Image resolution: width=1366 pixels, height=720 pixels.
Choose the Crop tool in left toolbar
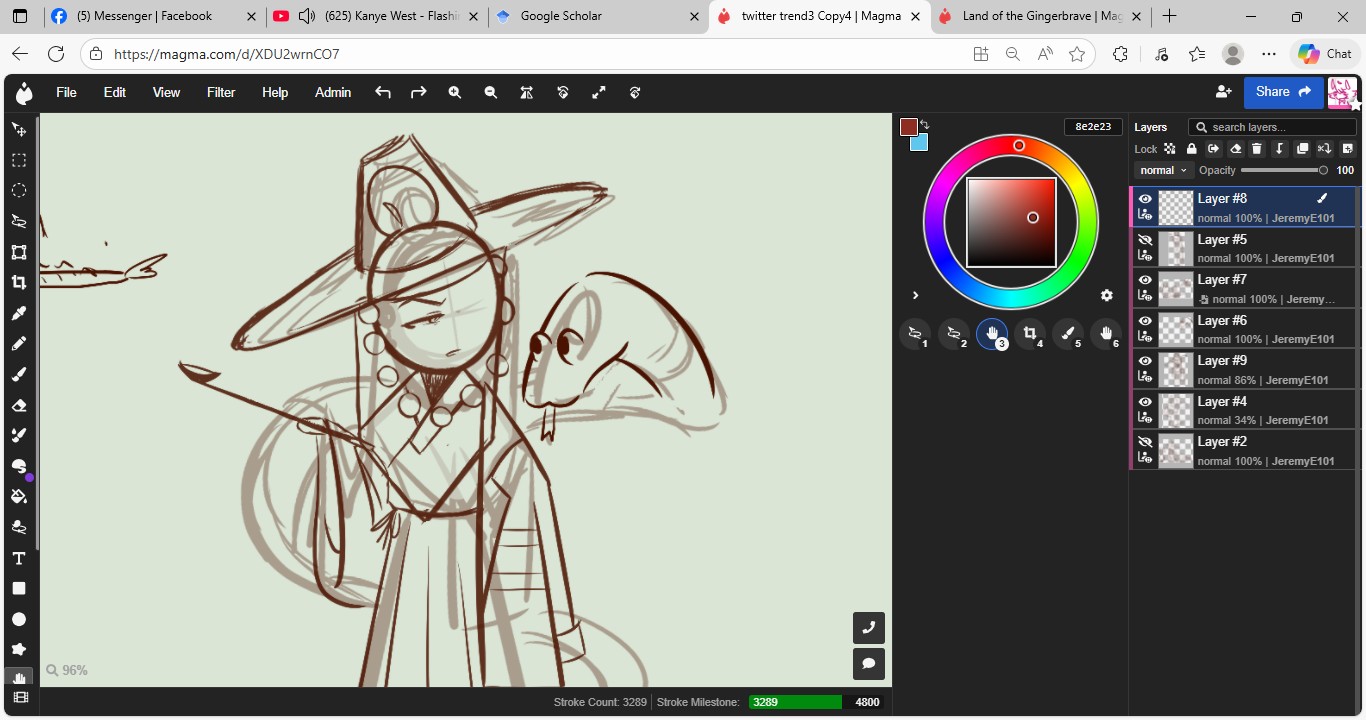pos(18,283)
